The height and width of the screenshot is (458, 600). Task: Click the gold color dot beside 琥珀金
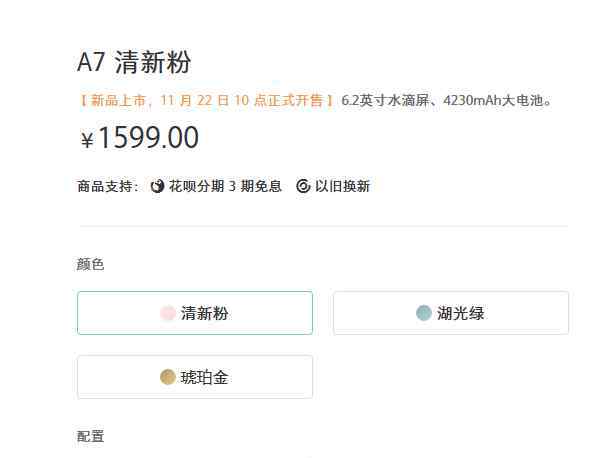pyautogui.click(x=168, y=377)
